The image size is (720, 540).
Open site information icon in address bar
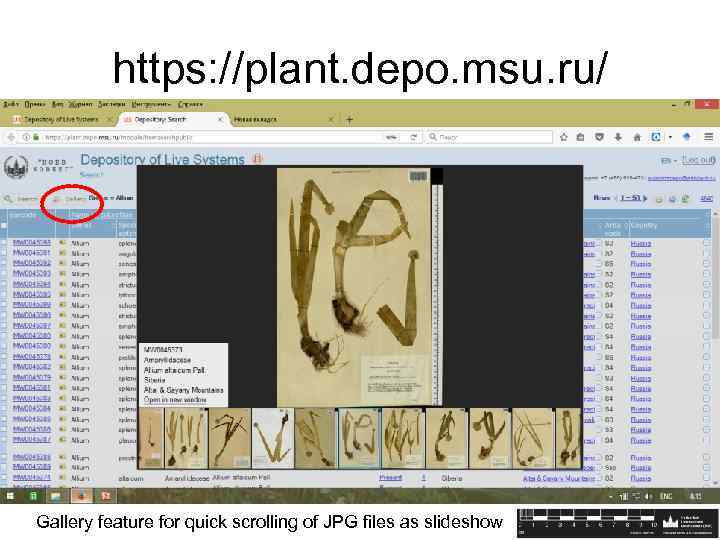click(27, 137)
